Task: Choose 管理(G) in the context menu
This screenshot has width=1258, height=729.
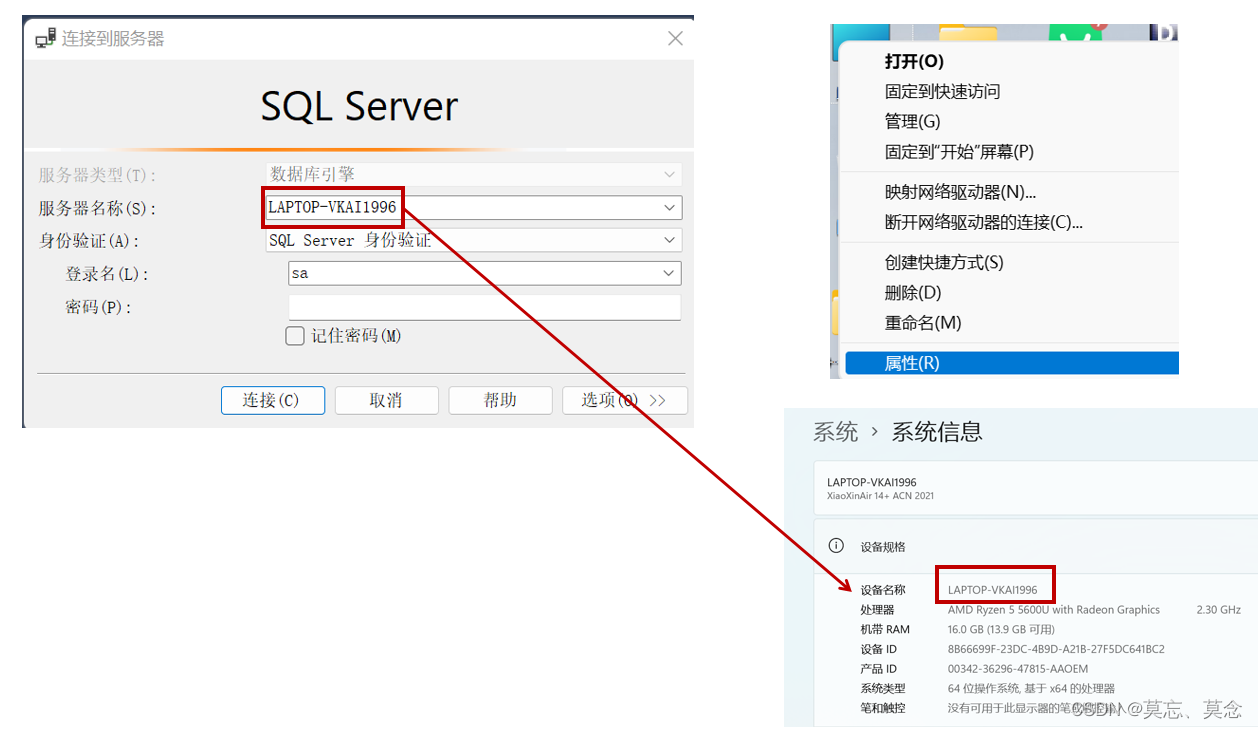Action: (1010, 122)
